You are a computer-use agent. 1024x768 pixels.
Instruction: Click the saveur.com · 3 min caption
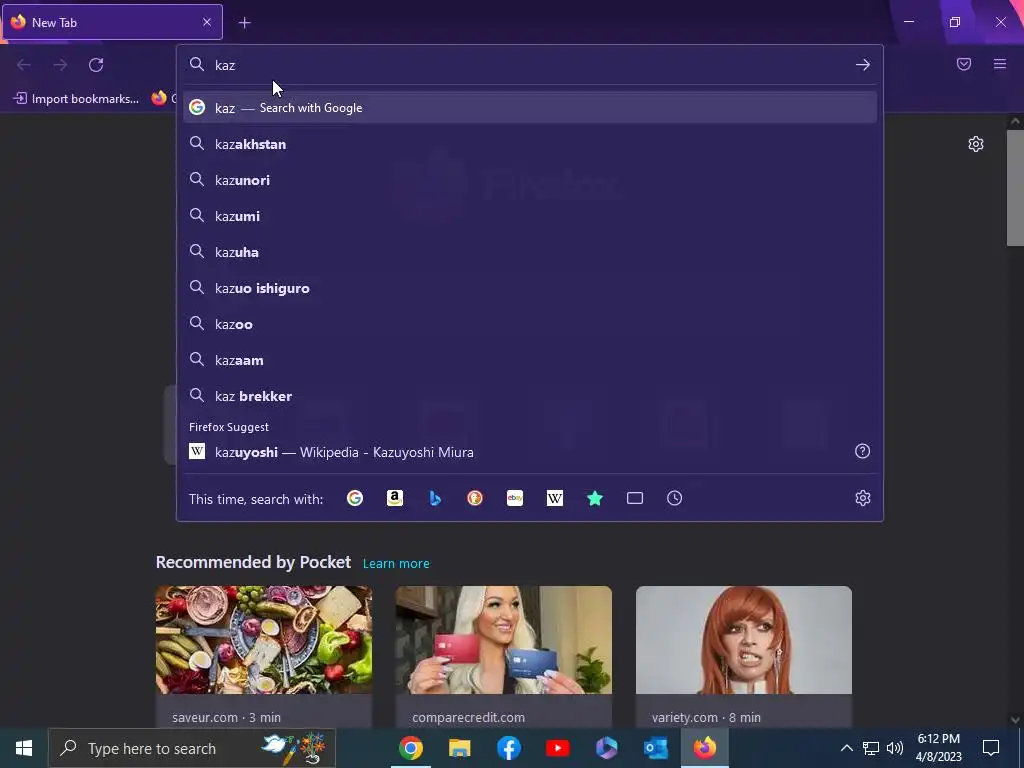pyautogui.click(x=227, y=717)
